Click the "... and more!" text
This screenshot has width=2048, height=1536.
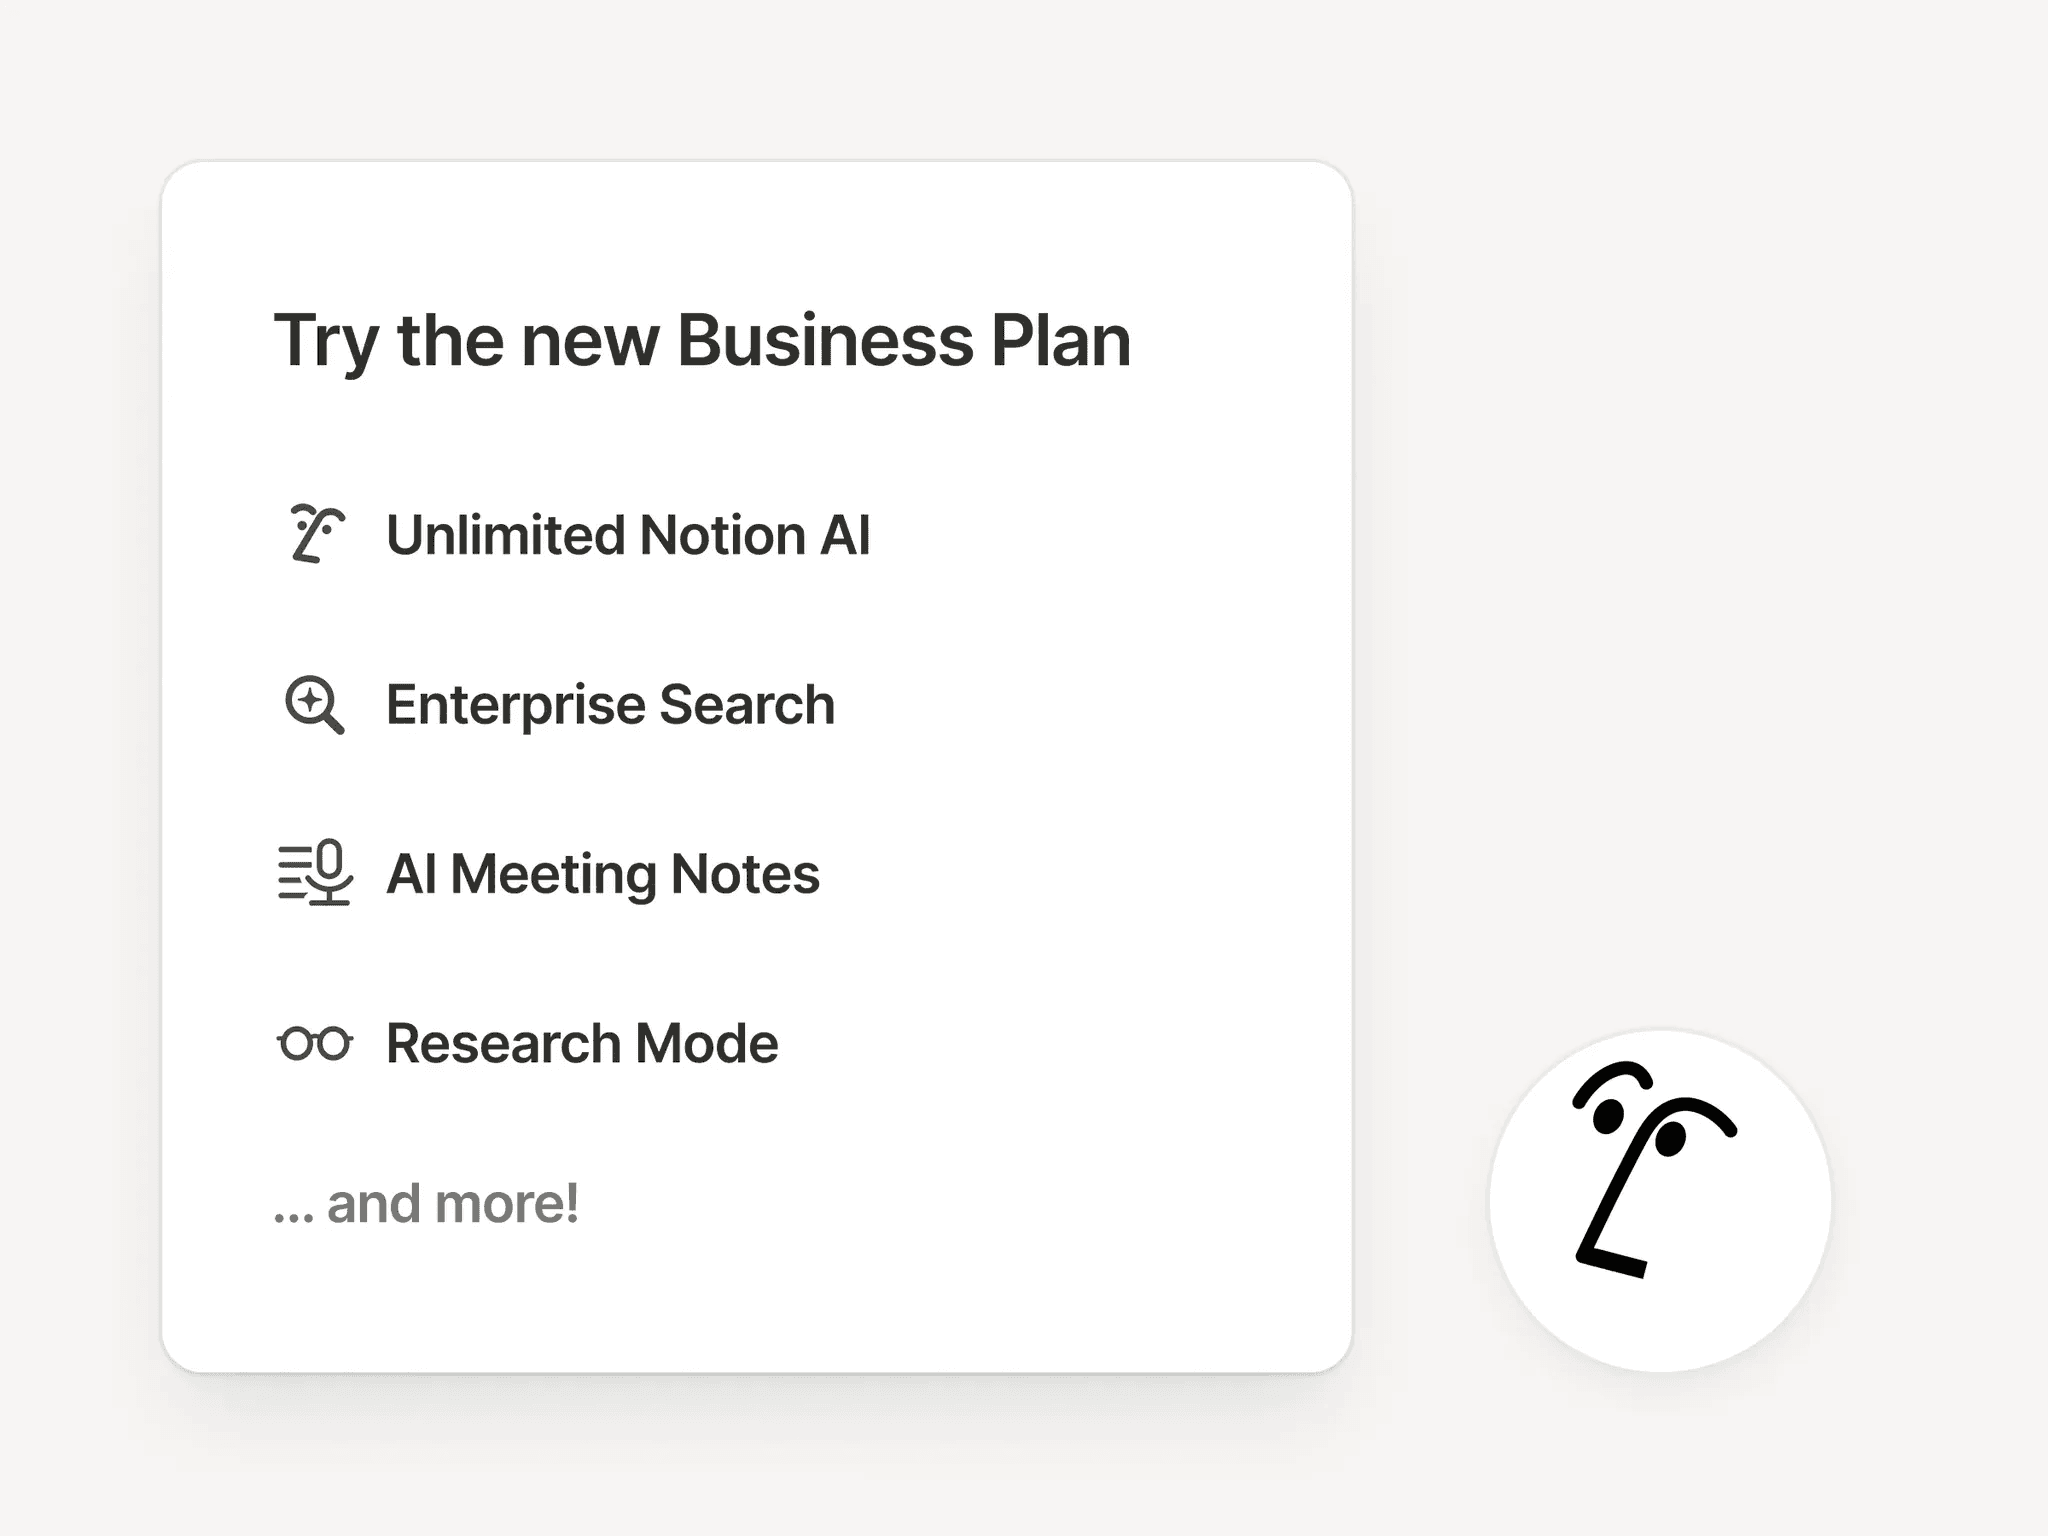427,1203
